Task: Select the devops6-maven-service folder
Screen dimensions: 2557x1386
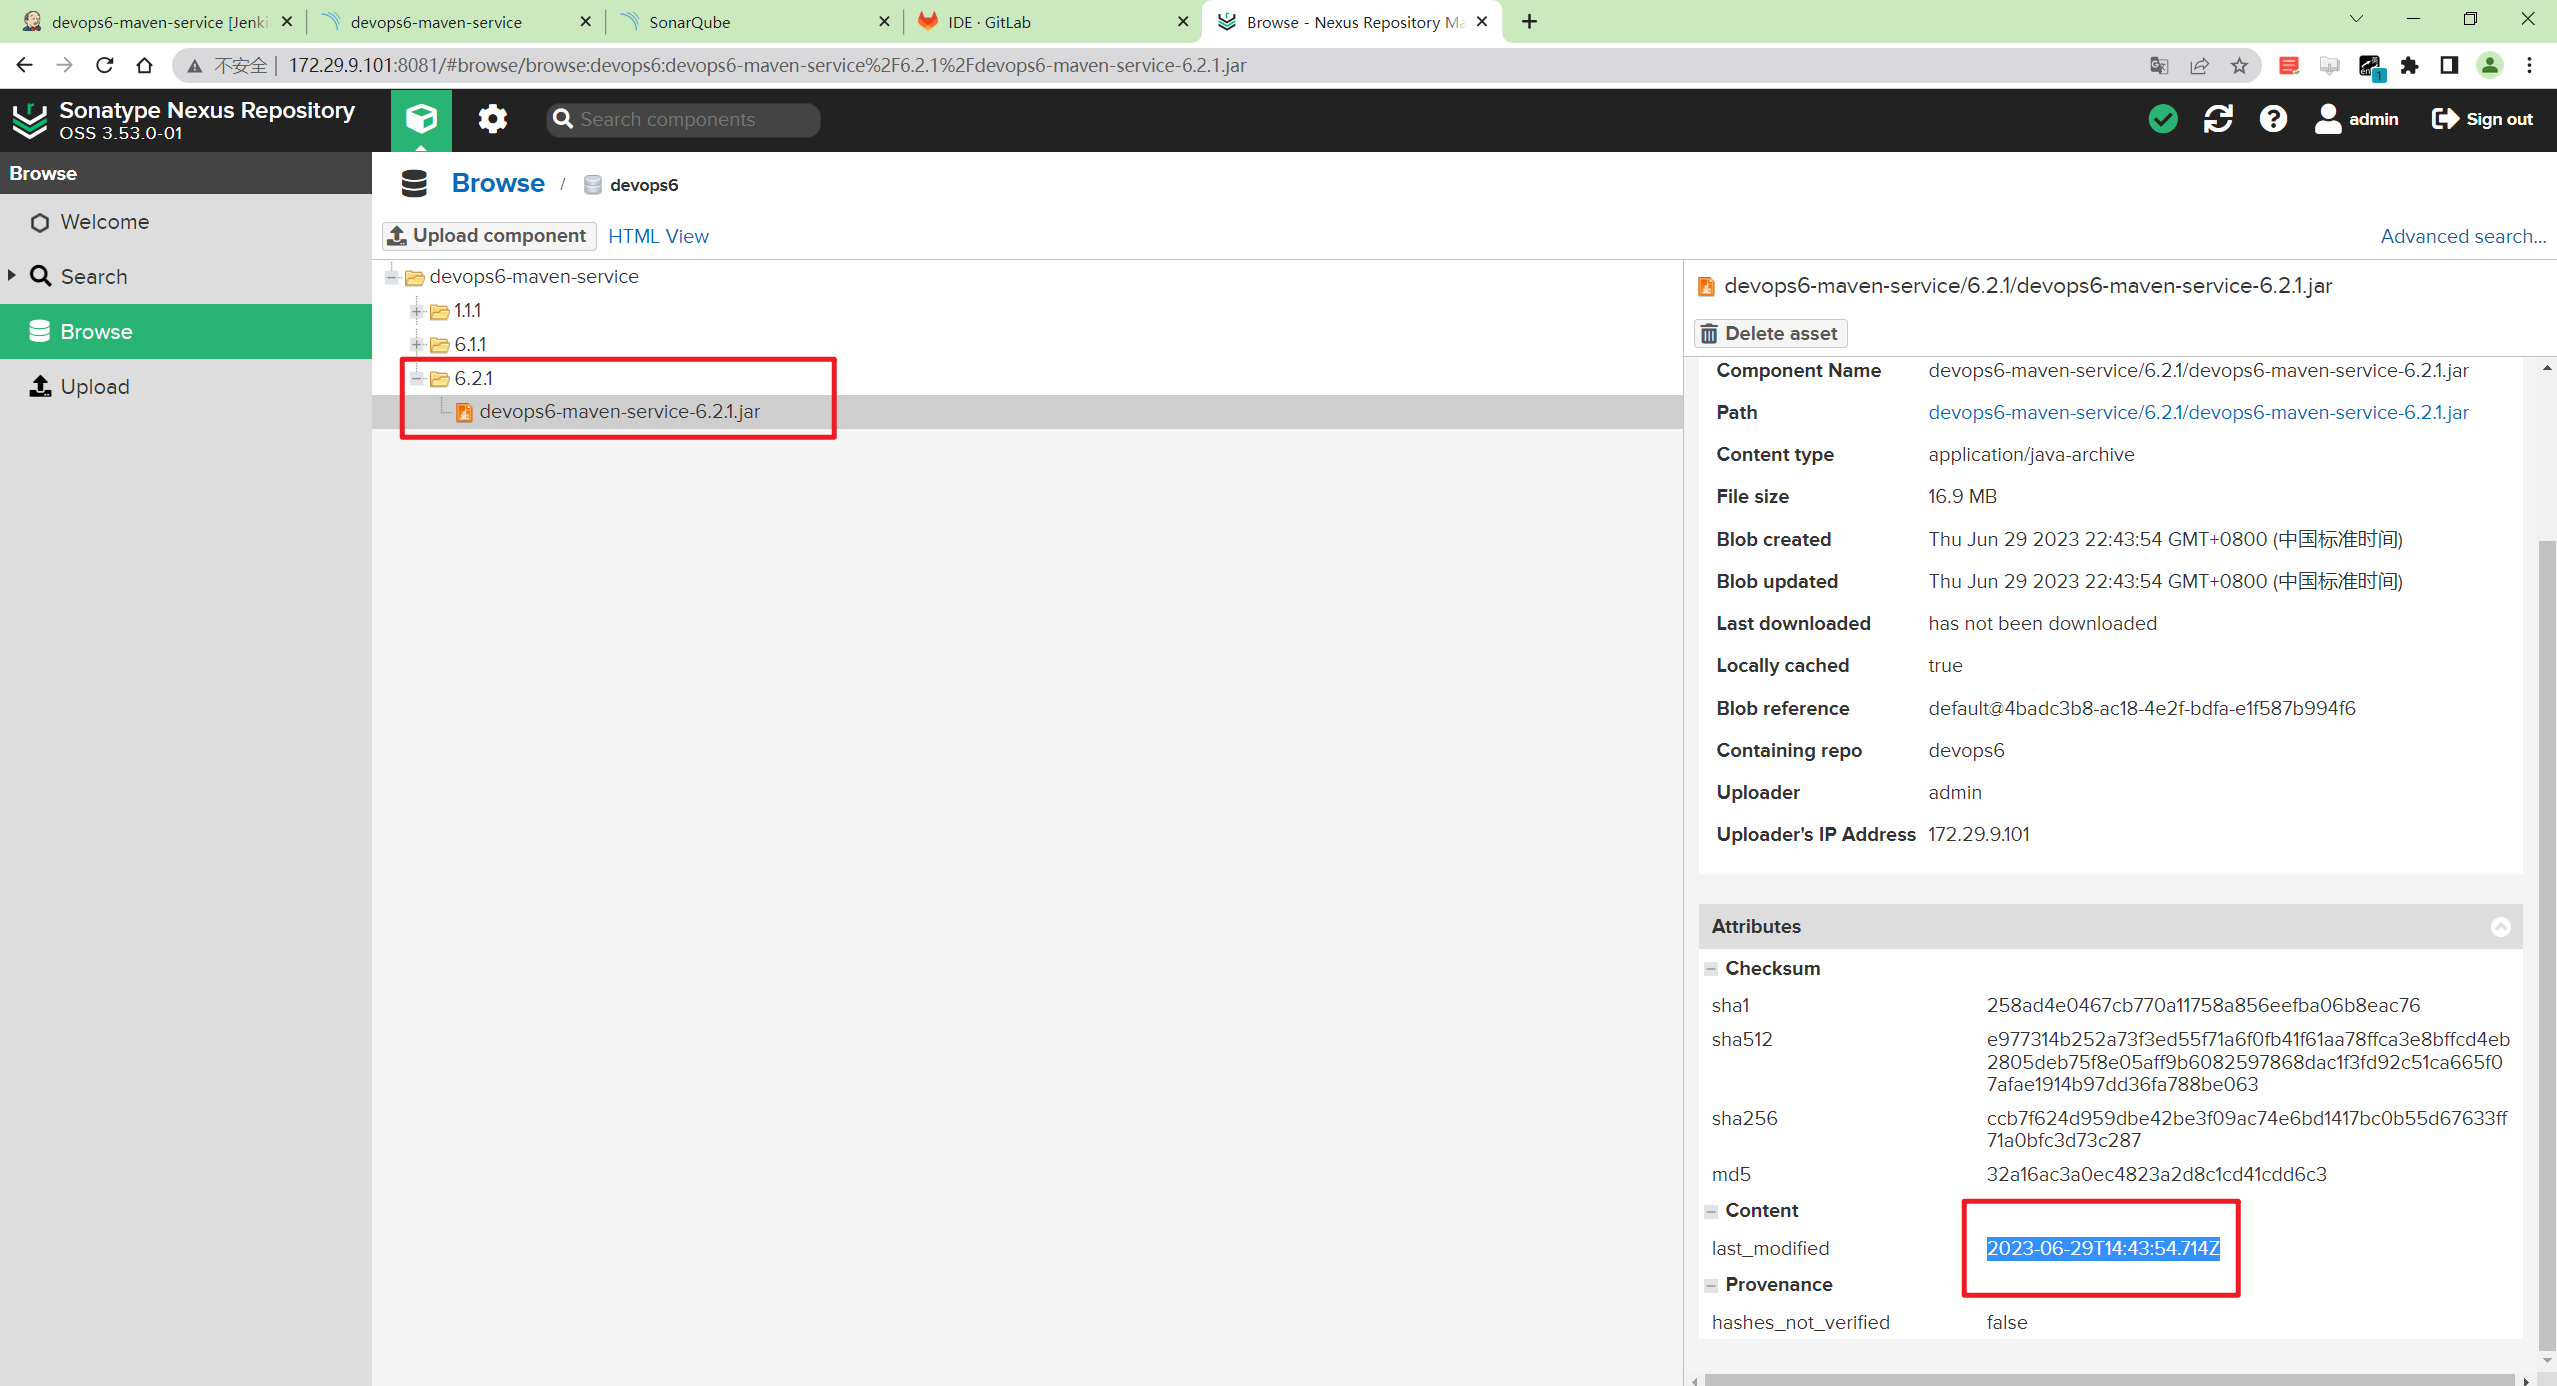Action: point(533,277)
